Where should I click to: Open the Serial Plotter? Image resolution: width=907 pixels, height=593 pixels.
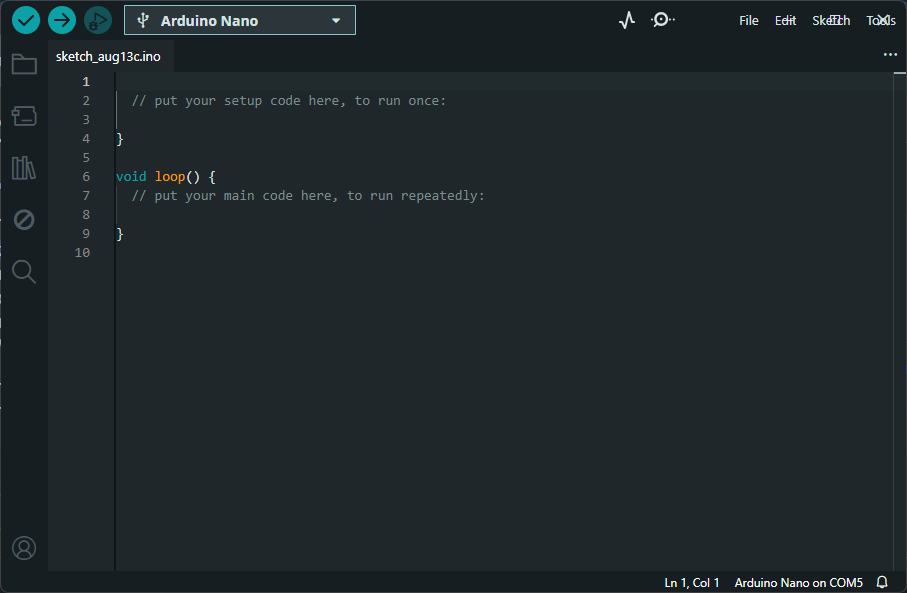(627, 20)
